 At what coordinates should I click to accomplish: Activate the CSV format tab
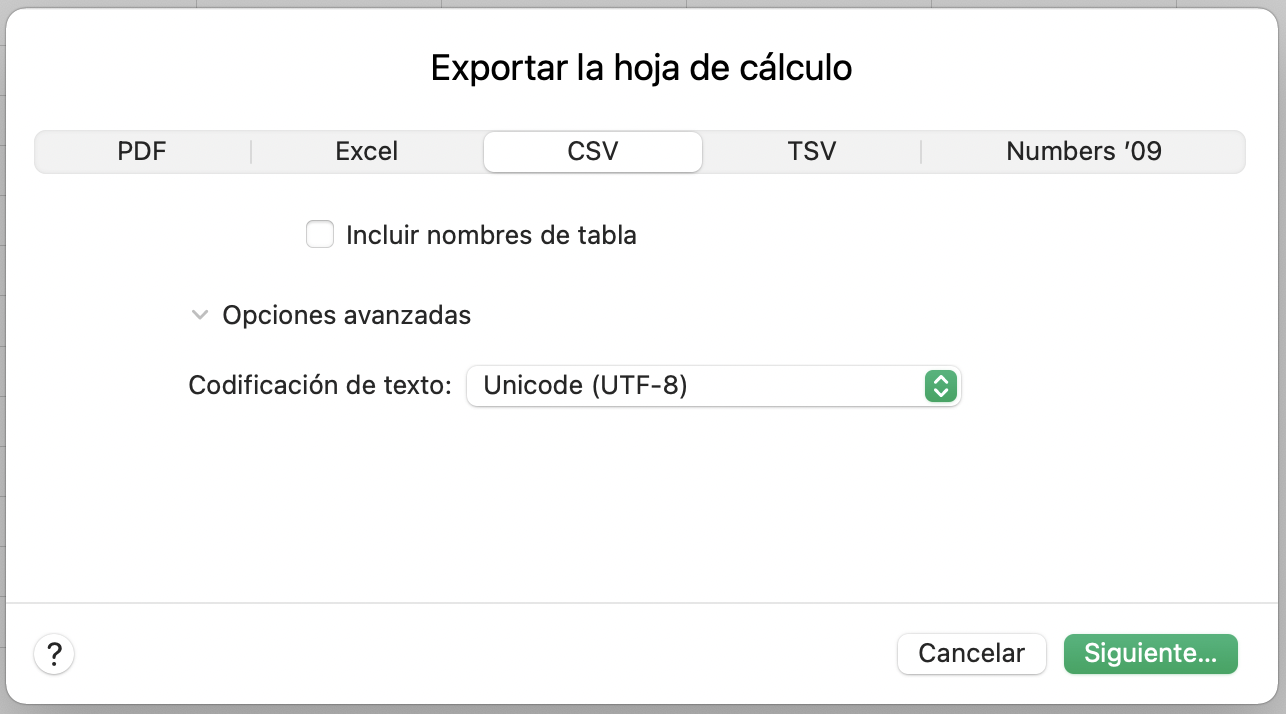(592, 151)
